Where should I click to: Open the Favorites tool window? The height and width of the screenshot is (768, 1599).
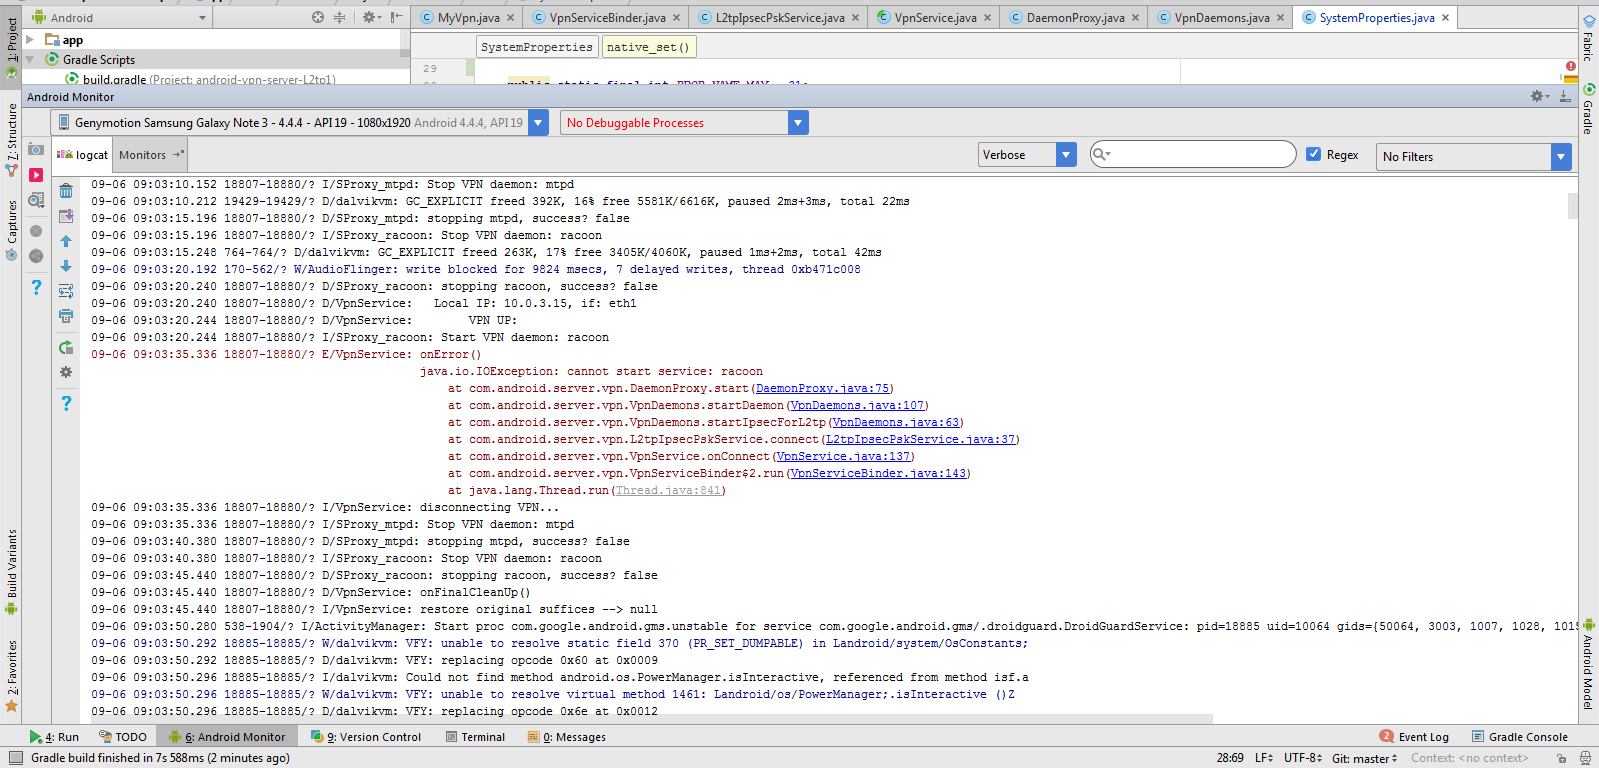pos(12,675)
